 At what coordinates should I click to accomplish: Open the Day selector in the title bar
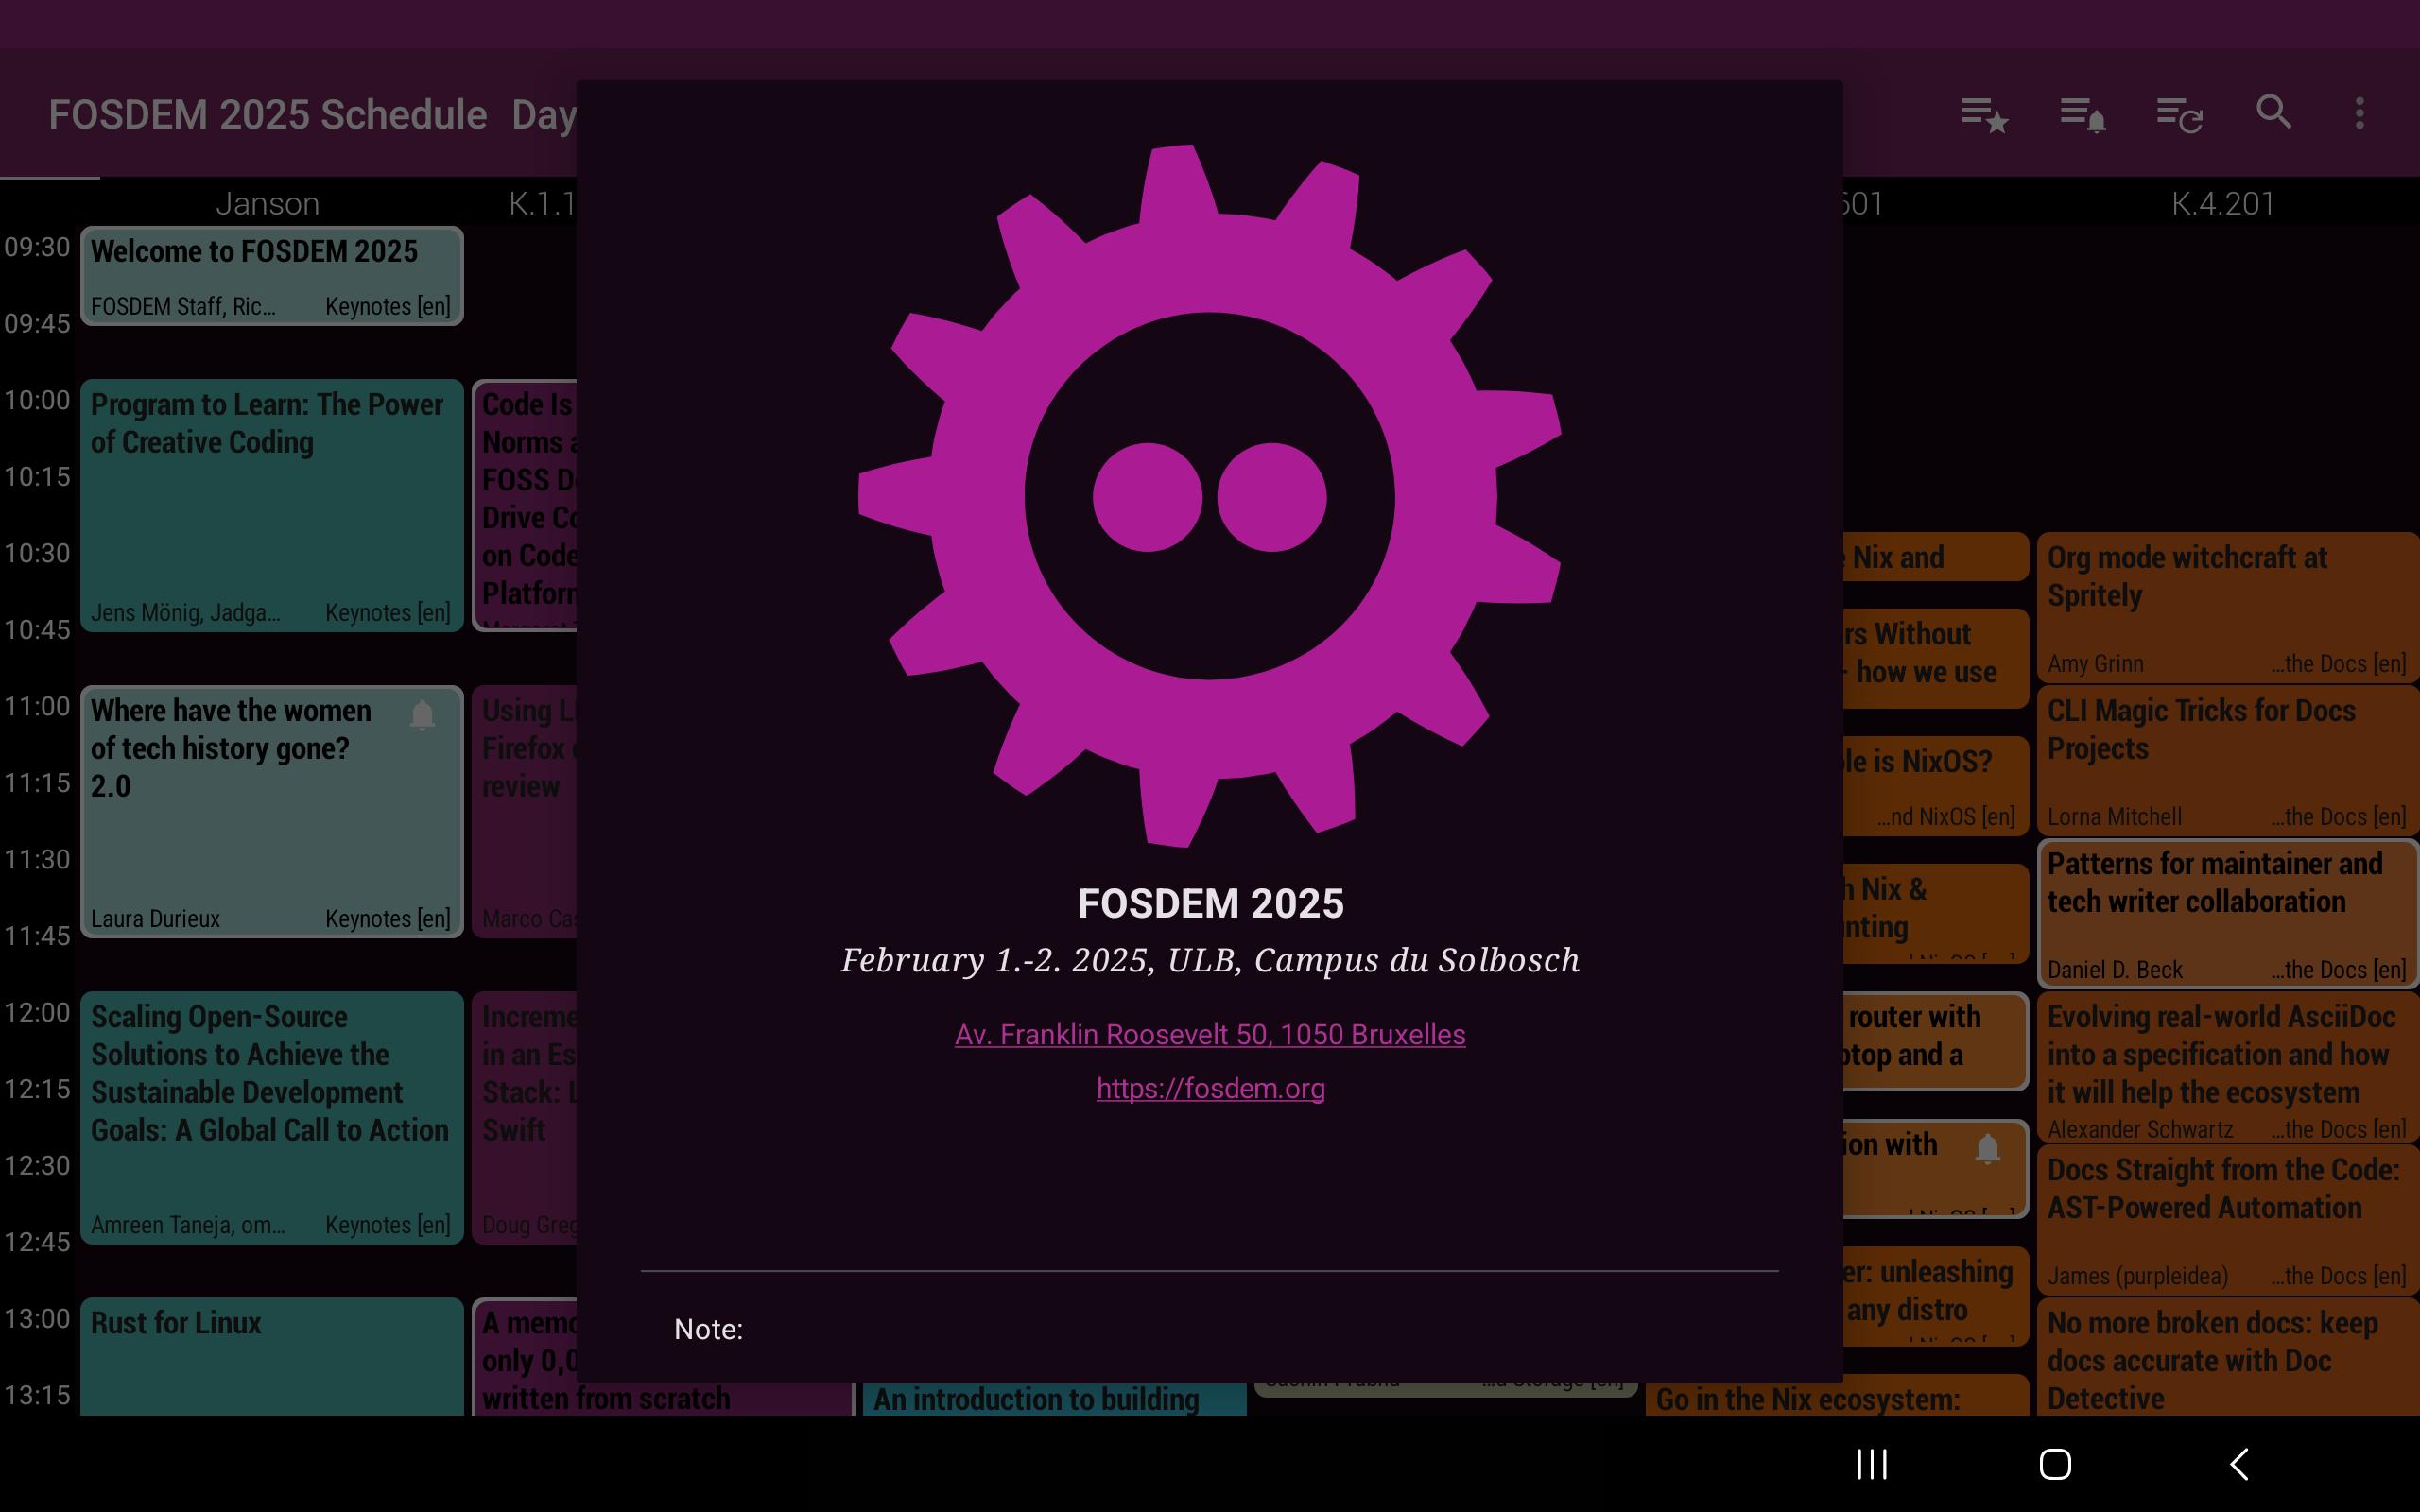[x=544, y=115]
